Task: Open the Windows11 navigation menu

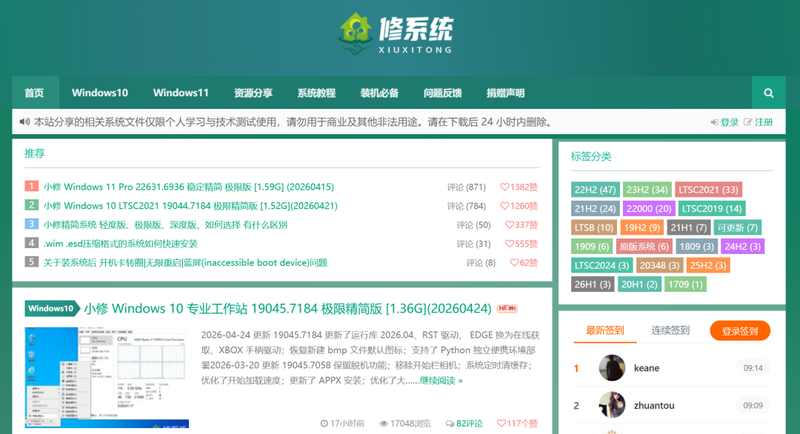Action: click(181, 93)
